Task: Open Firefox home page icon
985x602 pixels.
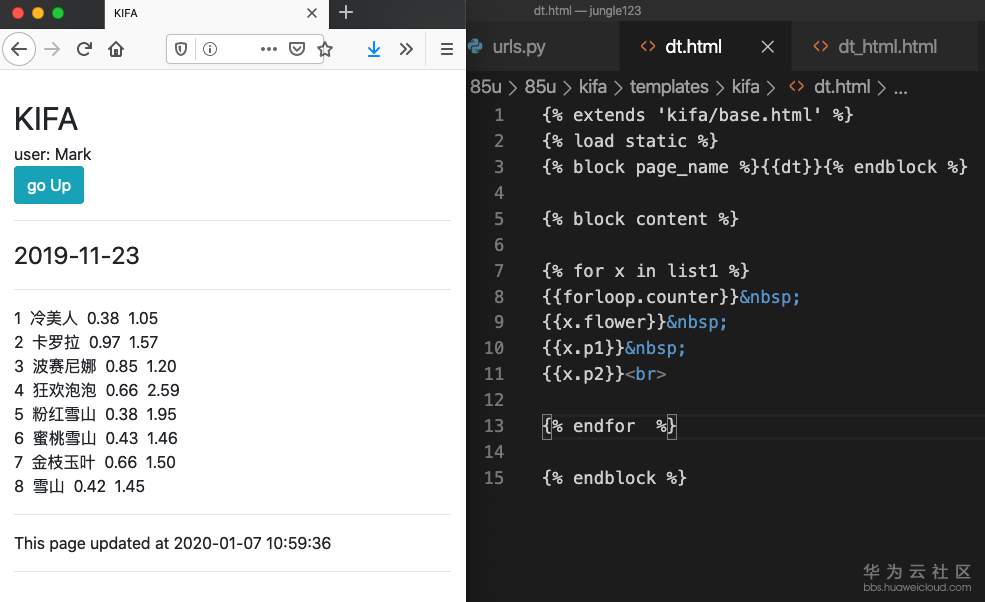Action: [x=116, y=49]
